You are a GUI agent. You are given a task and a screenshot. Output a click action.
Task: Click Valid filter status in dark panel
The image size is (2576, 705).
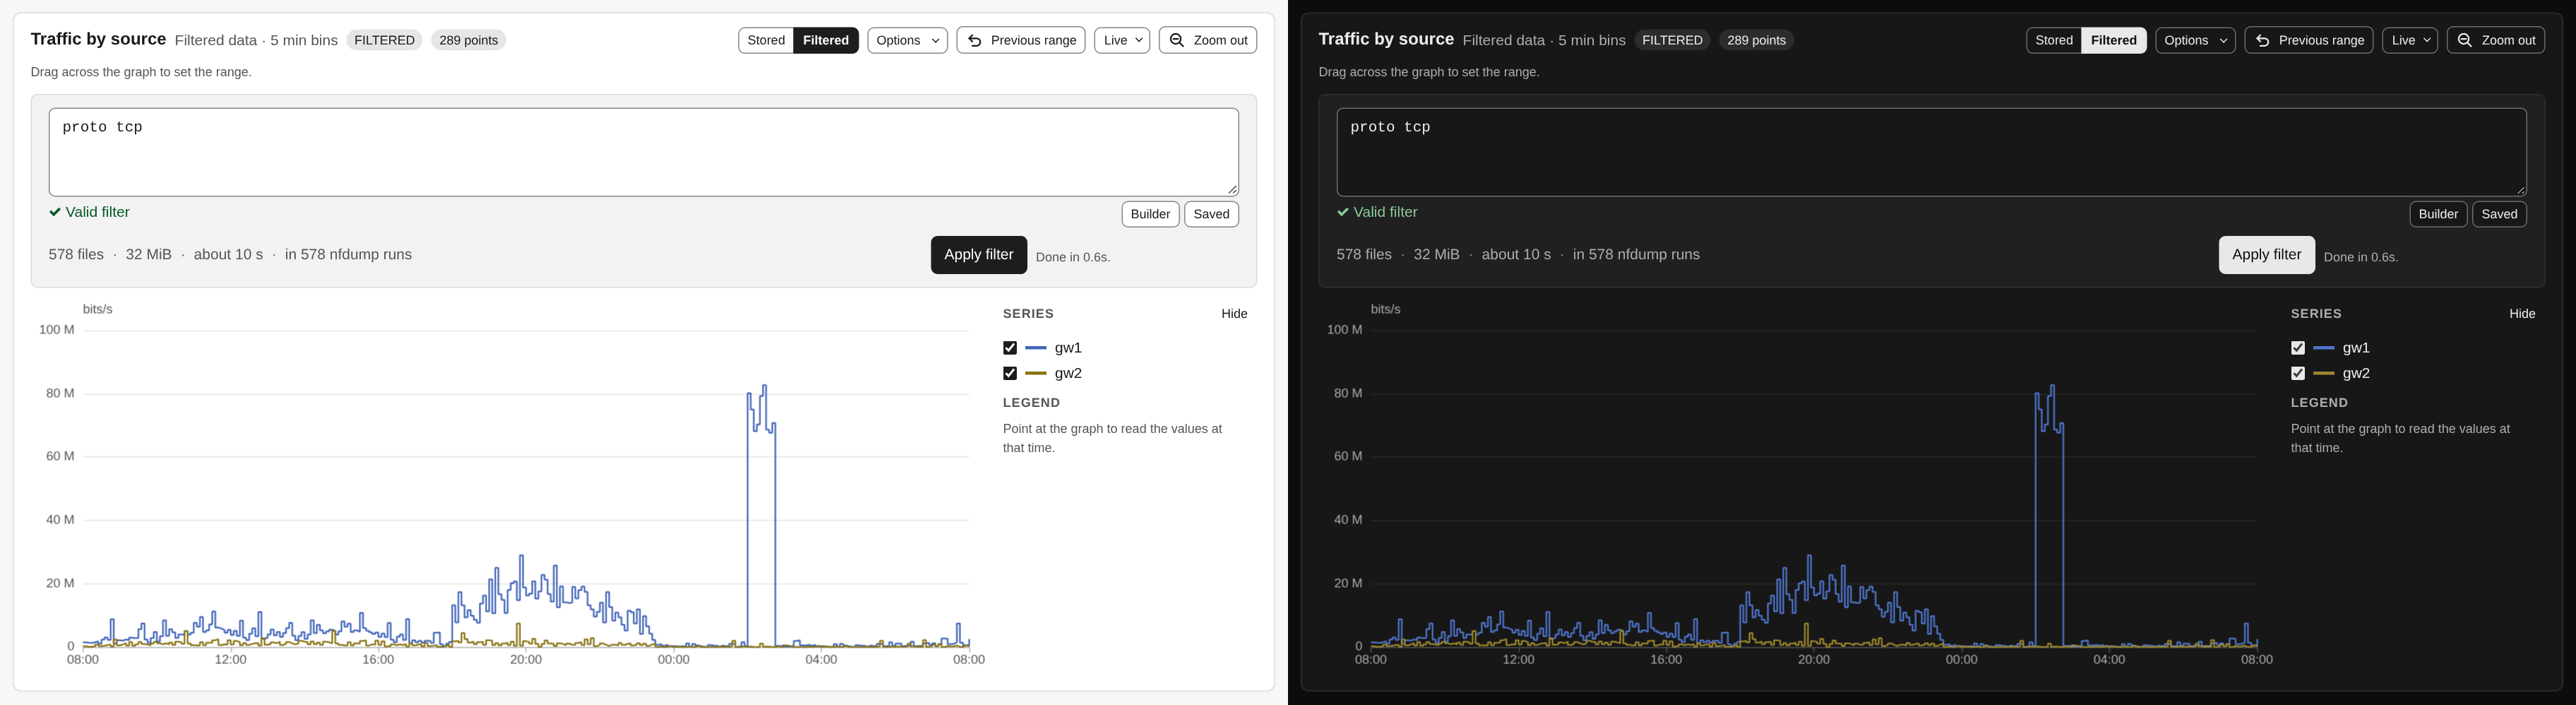point(1378,212)
